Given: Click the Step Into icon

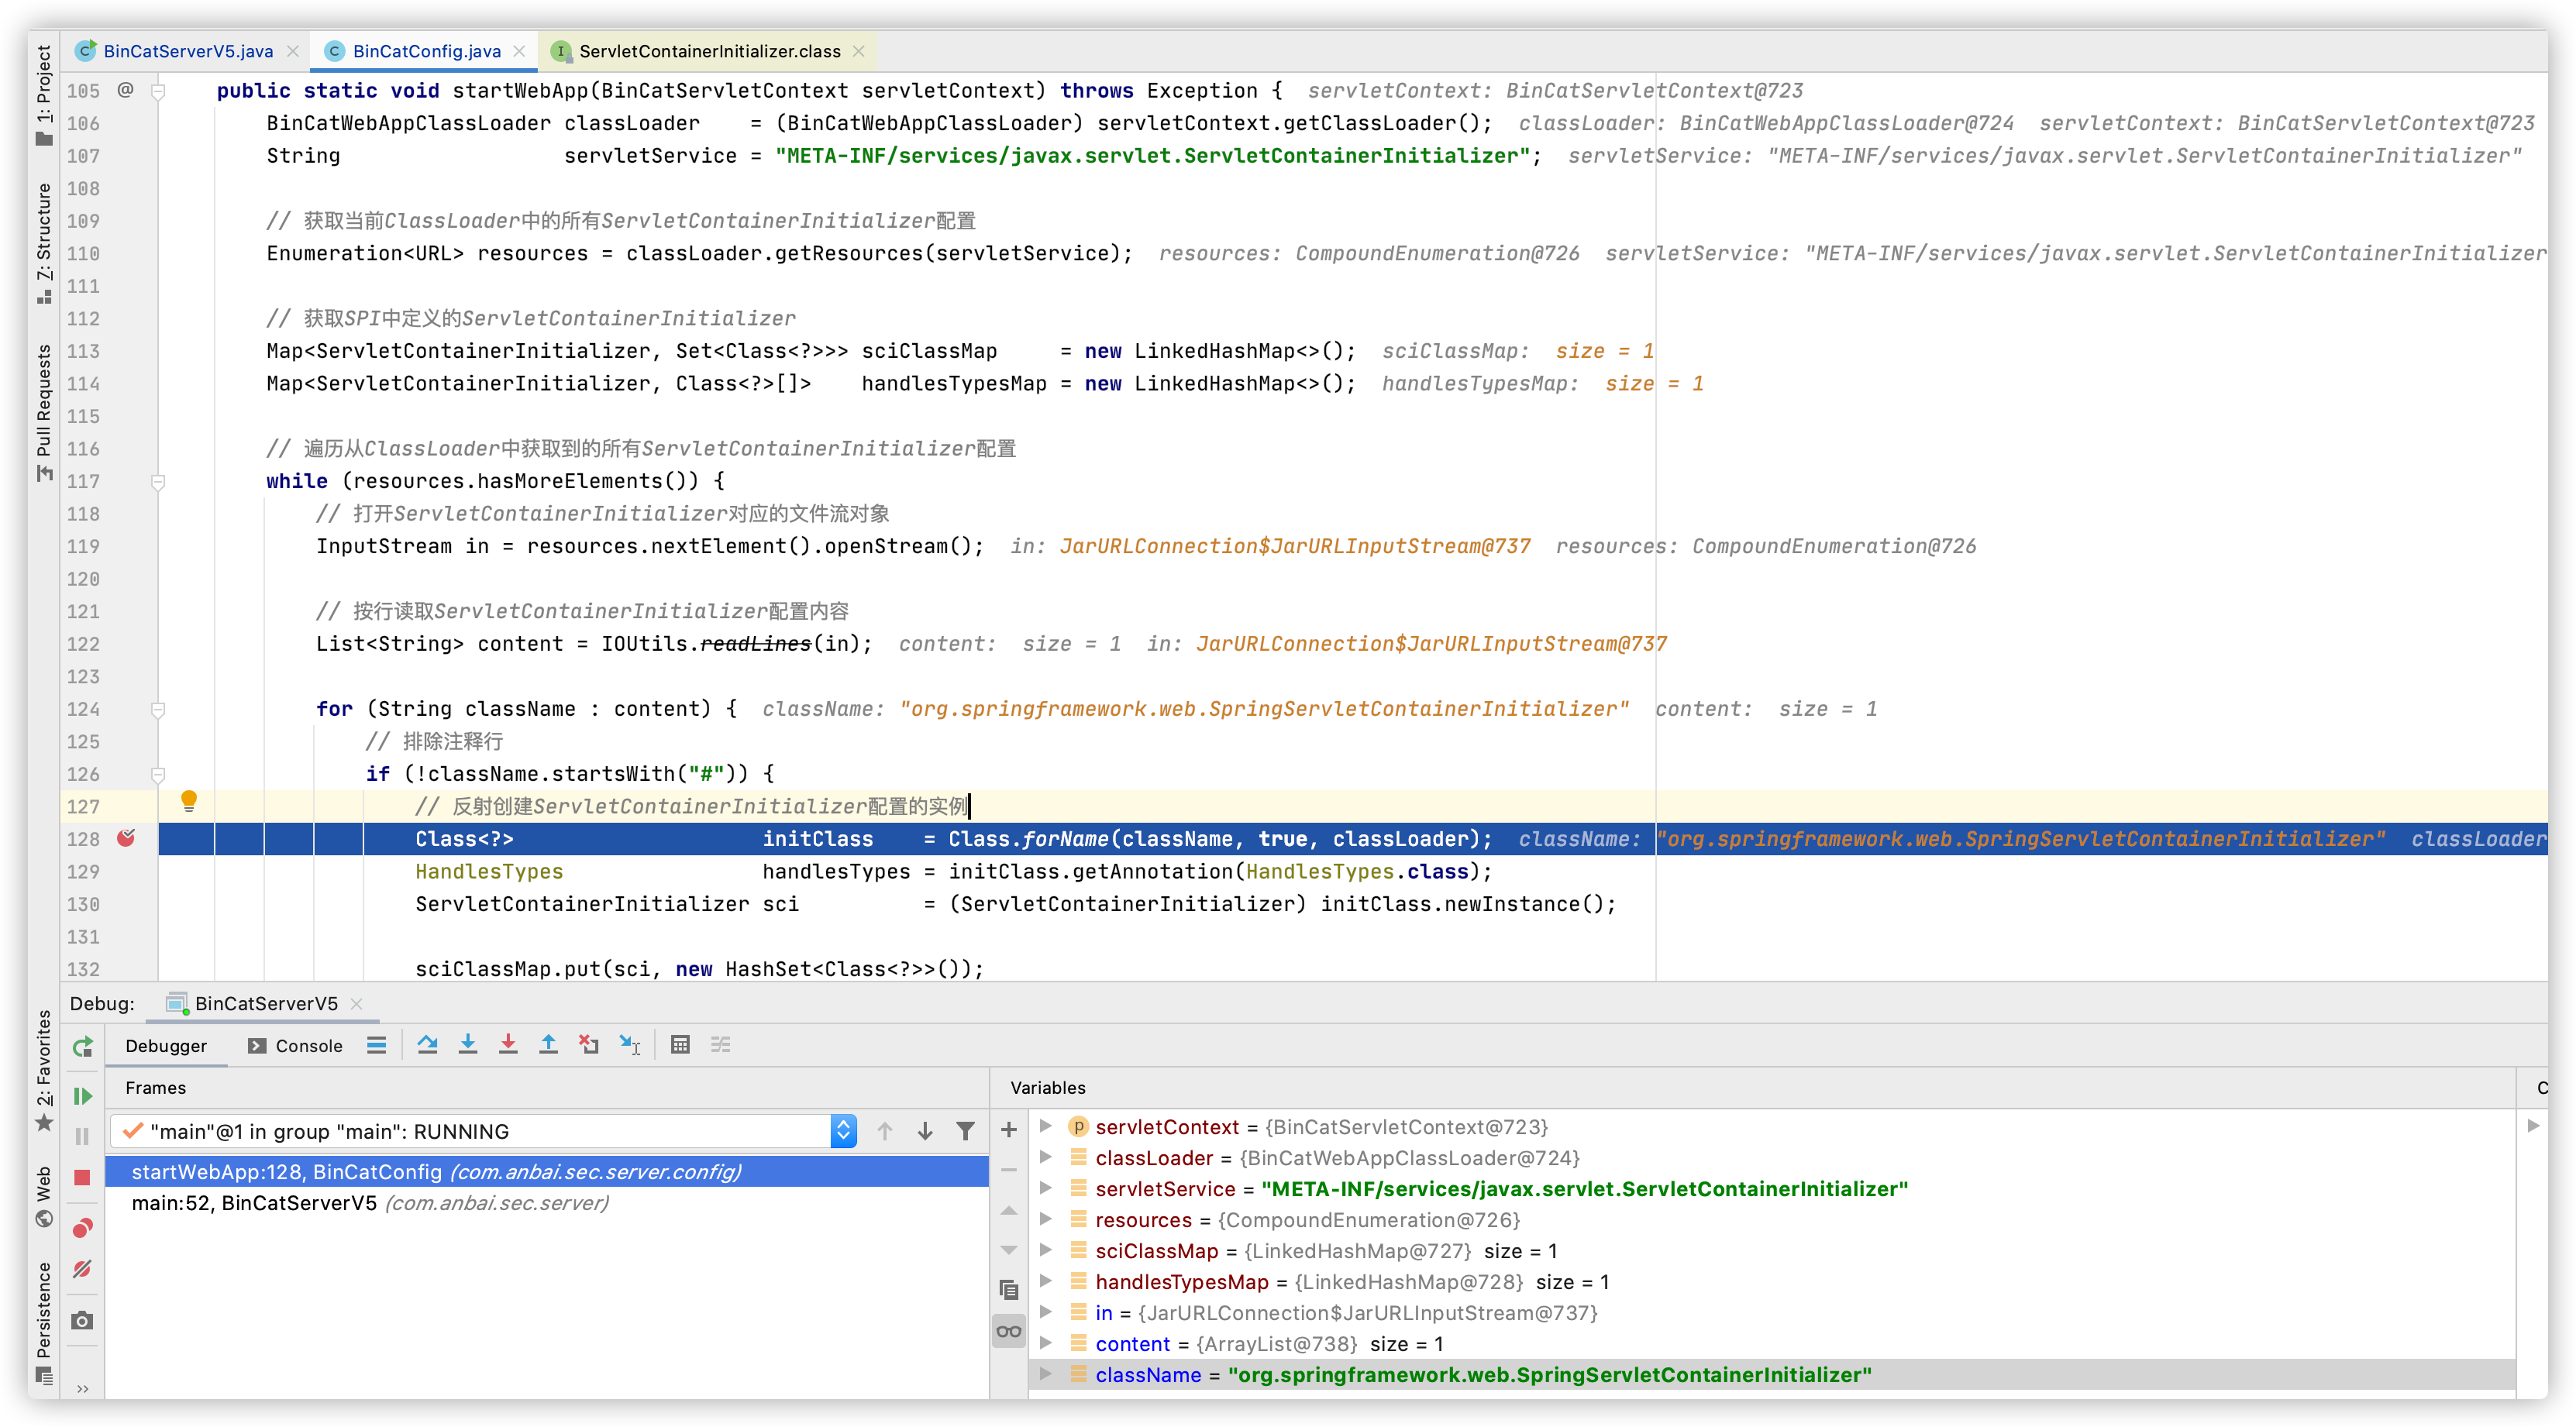Looking at the screenshot, I should [468, 1045].
